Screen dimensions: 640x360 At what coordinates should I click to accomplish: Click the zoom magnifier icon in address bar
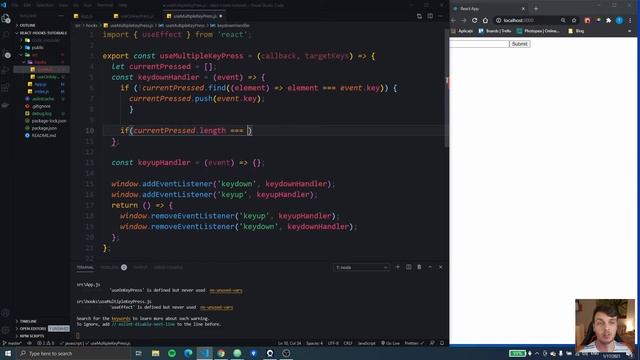point(563,20)
